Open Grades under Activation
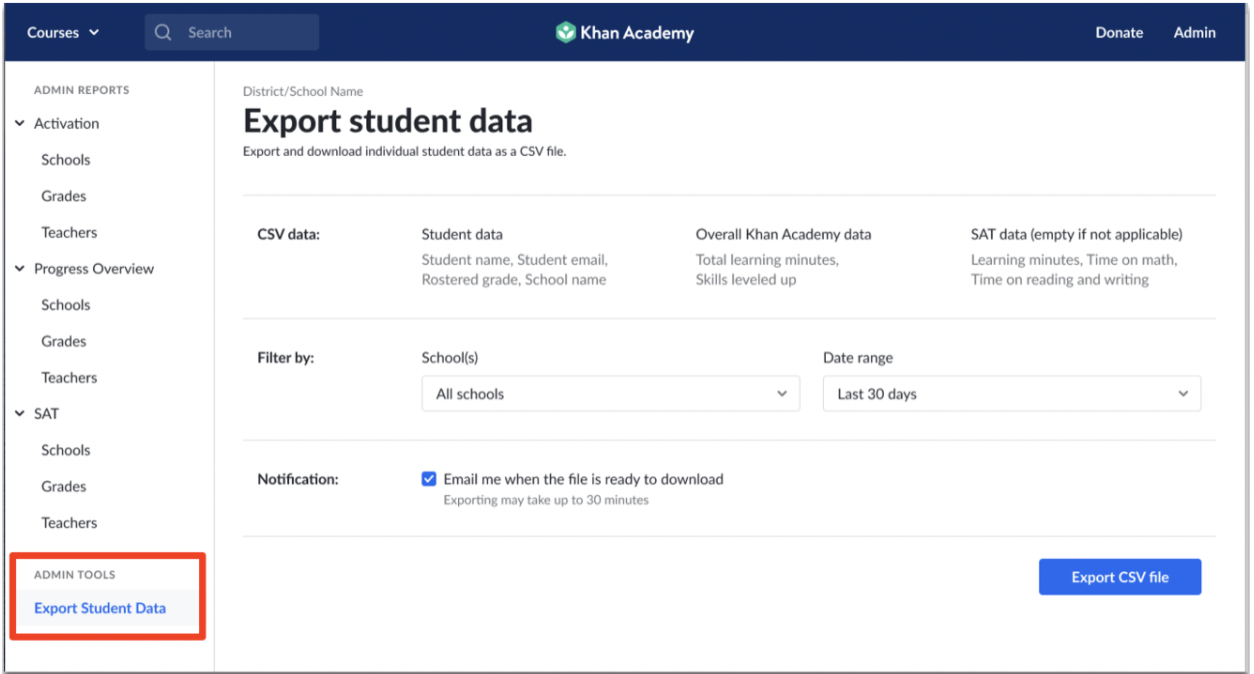Viewport: 1254px width, 674px height. (64, 196)
